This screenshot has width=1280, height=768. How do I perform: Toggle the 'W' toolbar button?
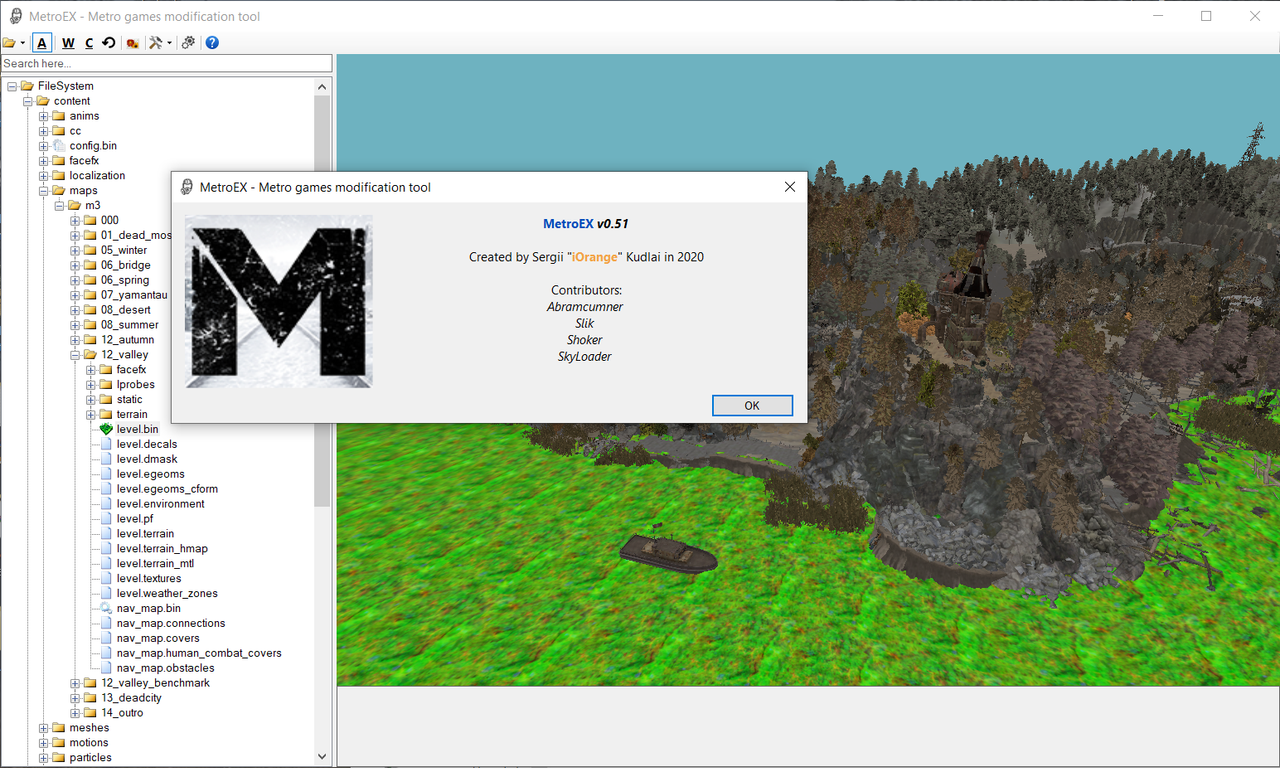pos(68,43)
